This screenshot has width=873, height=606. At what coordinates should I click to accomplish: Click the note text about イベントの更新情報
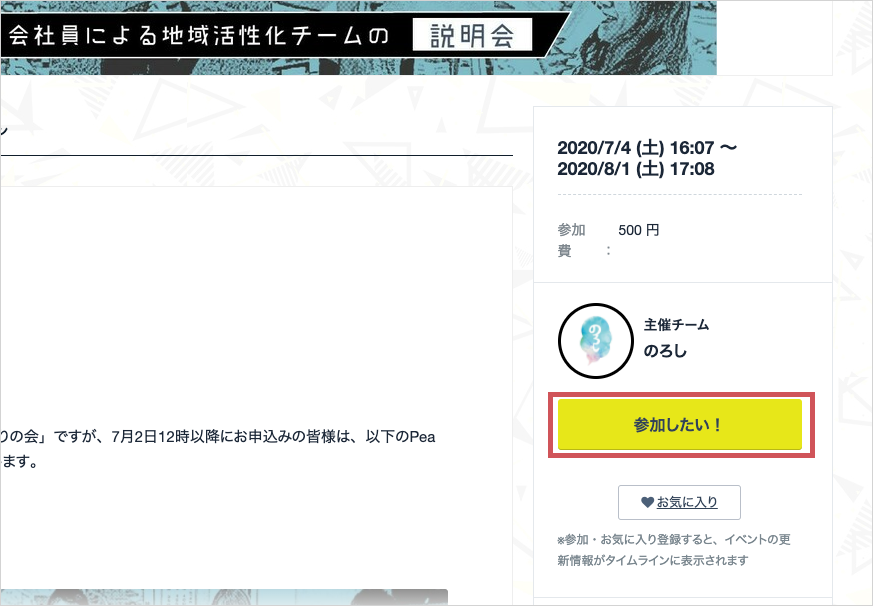674,550
